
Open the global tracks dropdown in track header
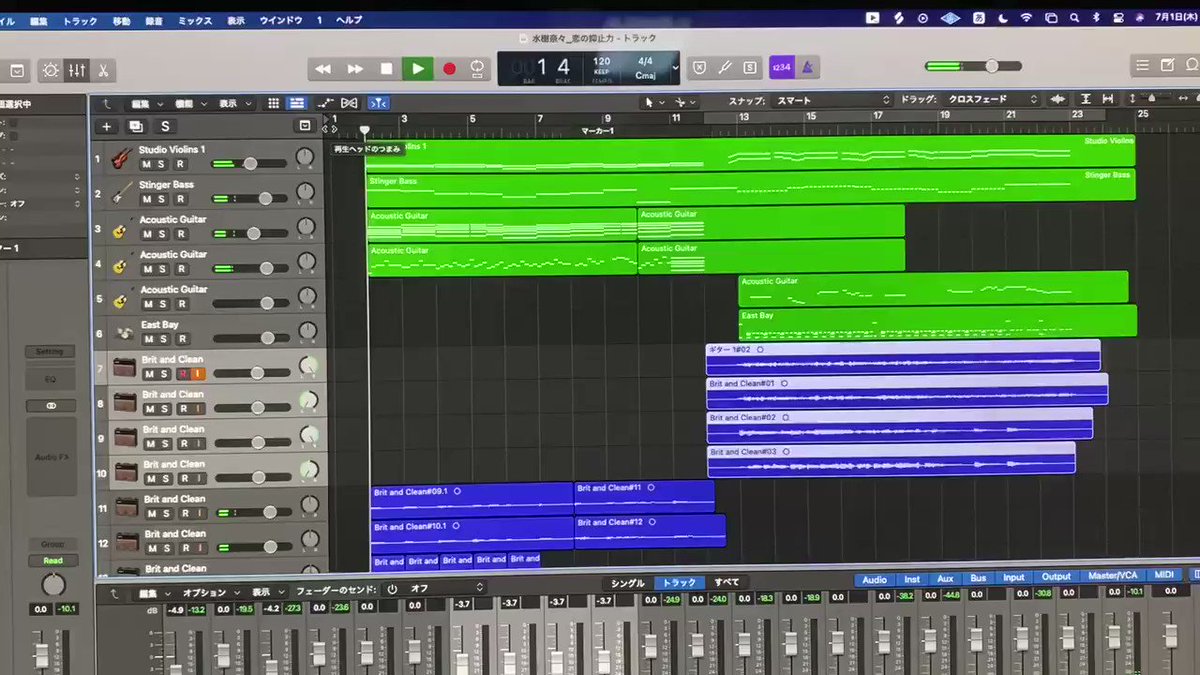305,126
